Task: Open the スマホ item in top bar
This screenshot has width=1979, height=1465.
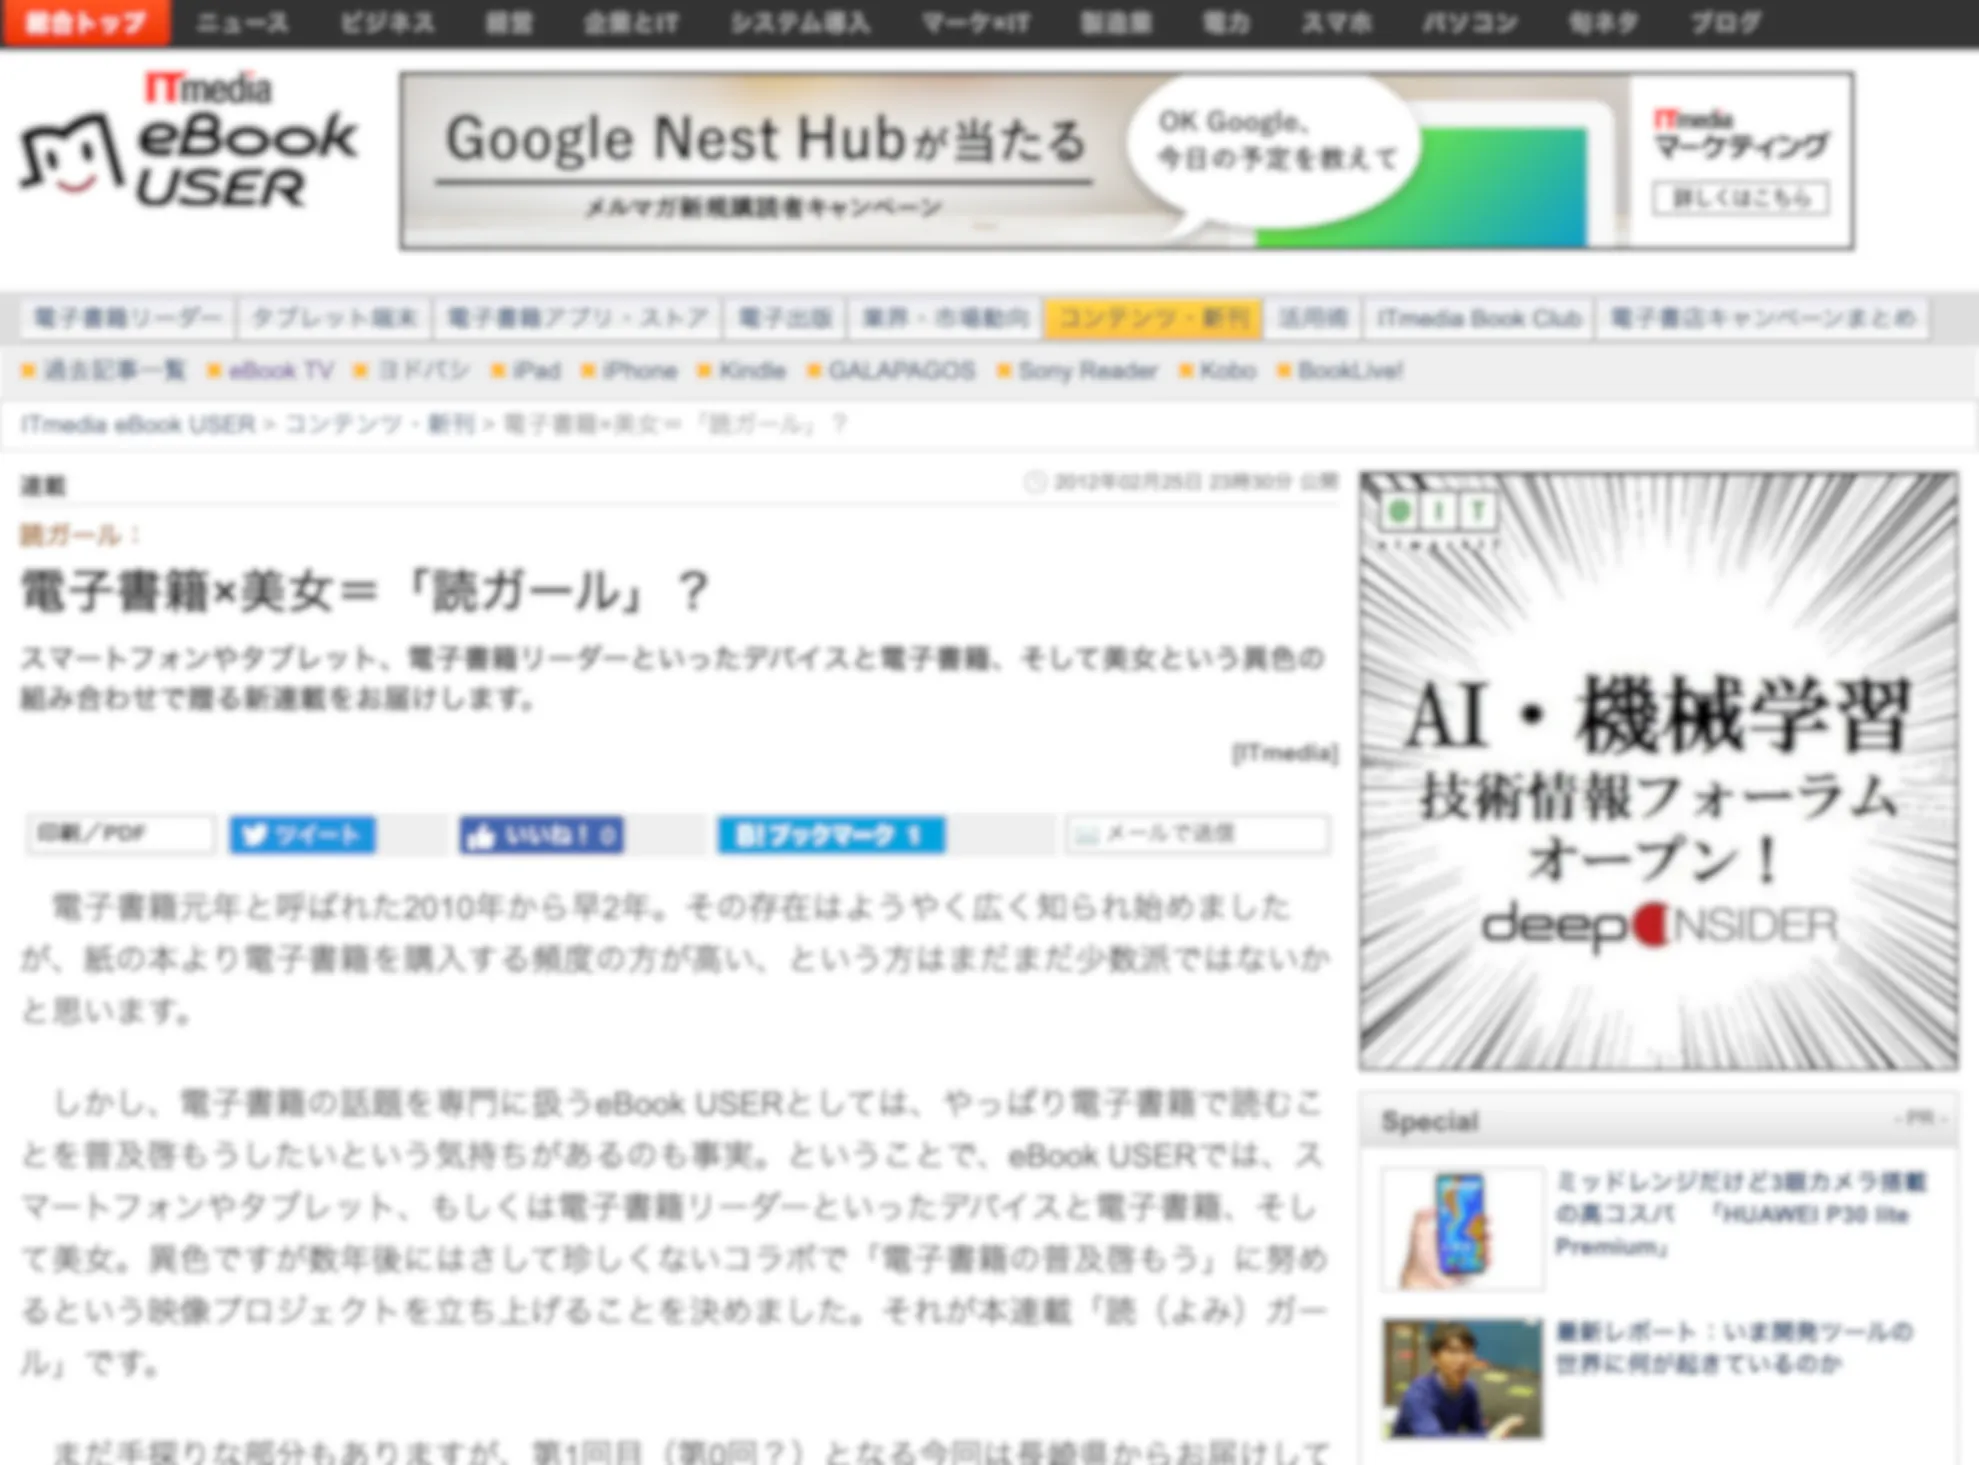Action: [1336, 22]
